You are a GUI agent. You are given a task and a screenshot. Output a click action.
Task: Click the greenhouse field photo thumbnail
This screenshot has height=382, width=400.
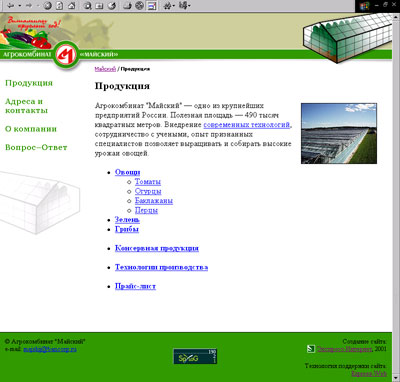pyautogui.click(x=339, y=133)
